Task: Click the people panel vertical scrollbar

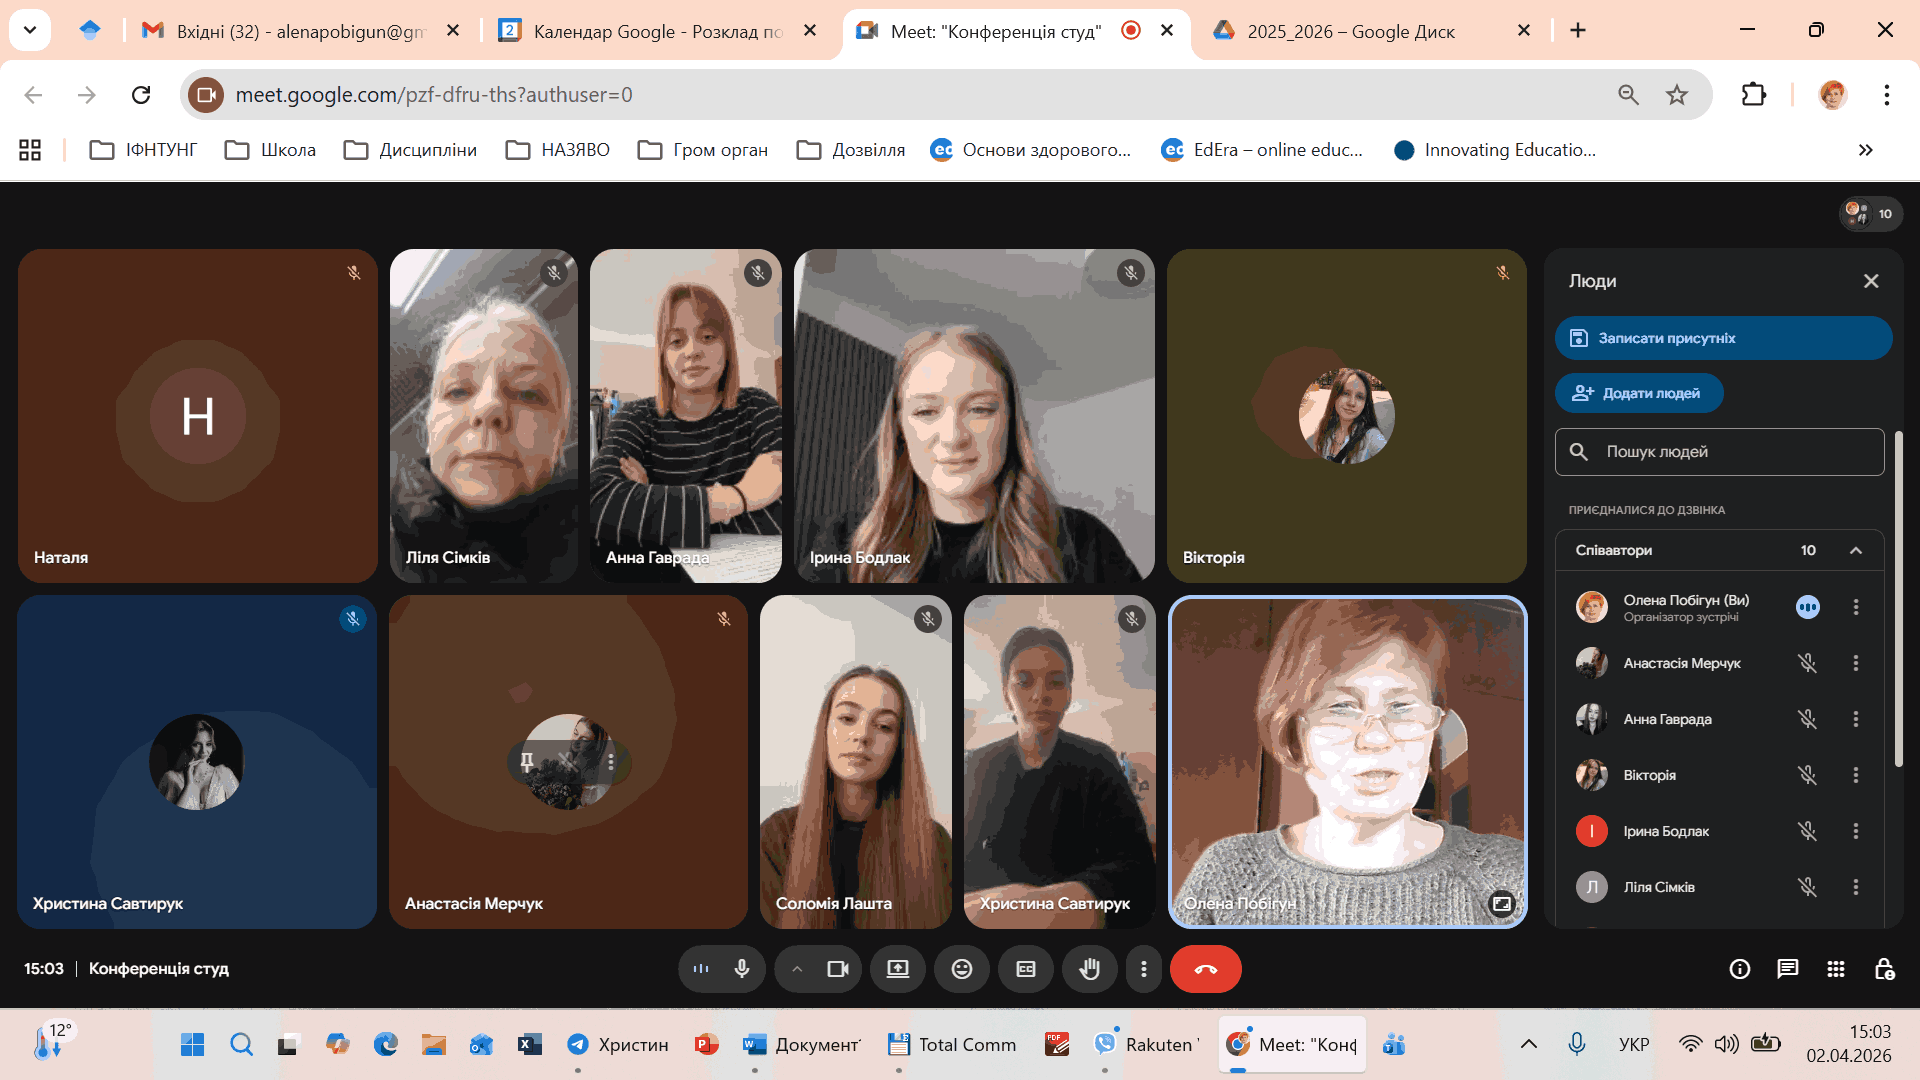Action: [x=1898, y=600]
